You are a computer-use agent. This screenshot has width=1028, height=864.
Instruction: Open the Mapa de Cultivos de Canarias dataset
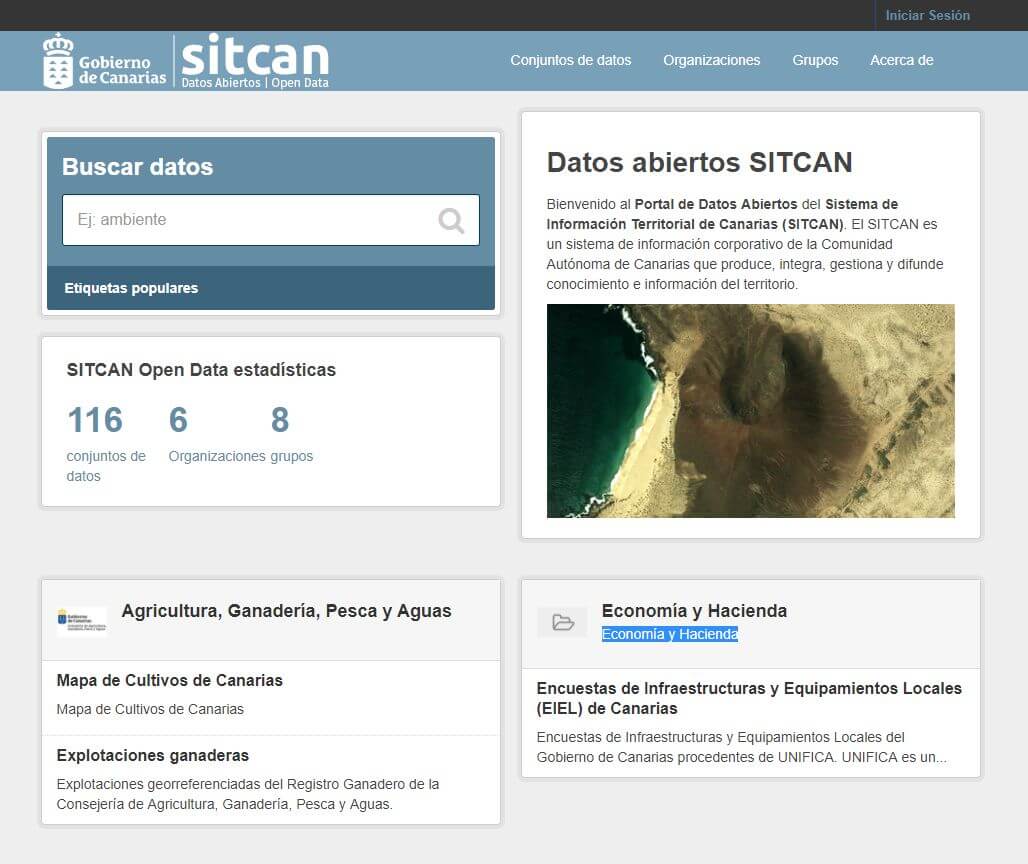point(169,680)
